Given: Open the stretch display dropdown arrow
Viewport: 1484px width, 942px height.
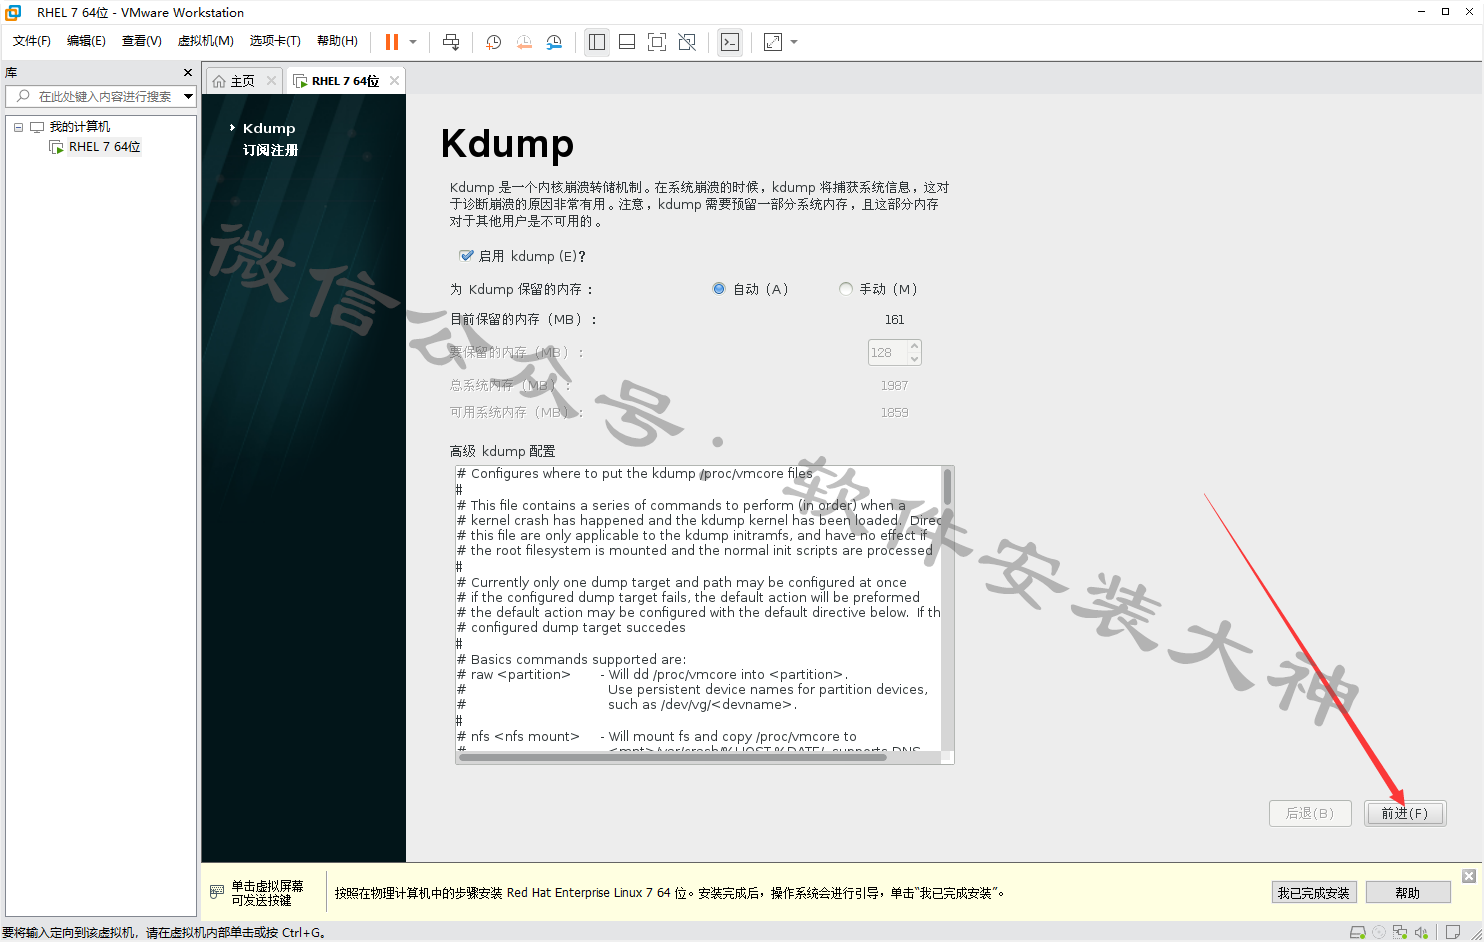Looking at the screenshot, I should coord(794,42).
